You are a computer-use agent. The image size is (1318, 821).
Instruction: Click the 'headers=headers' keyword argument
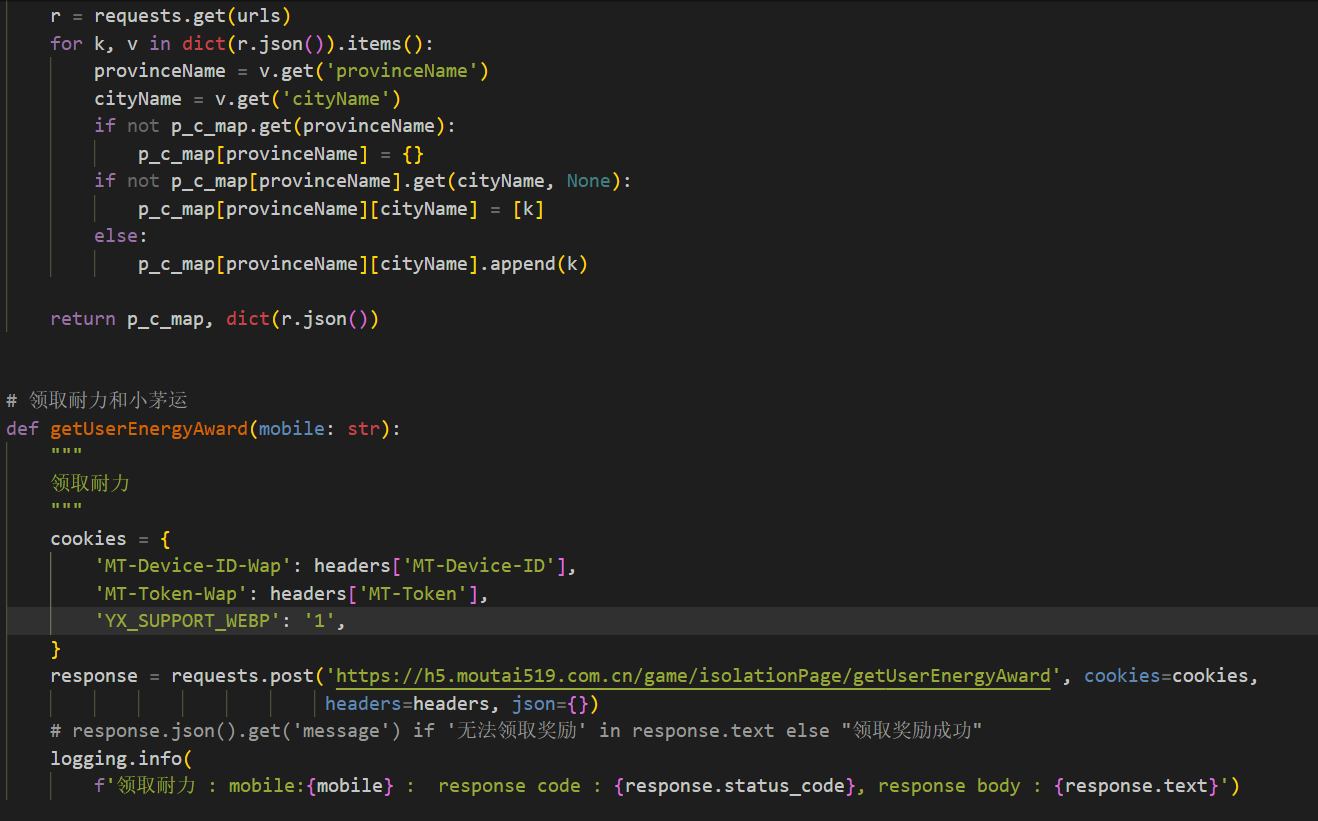(407, 704)
